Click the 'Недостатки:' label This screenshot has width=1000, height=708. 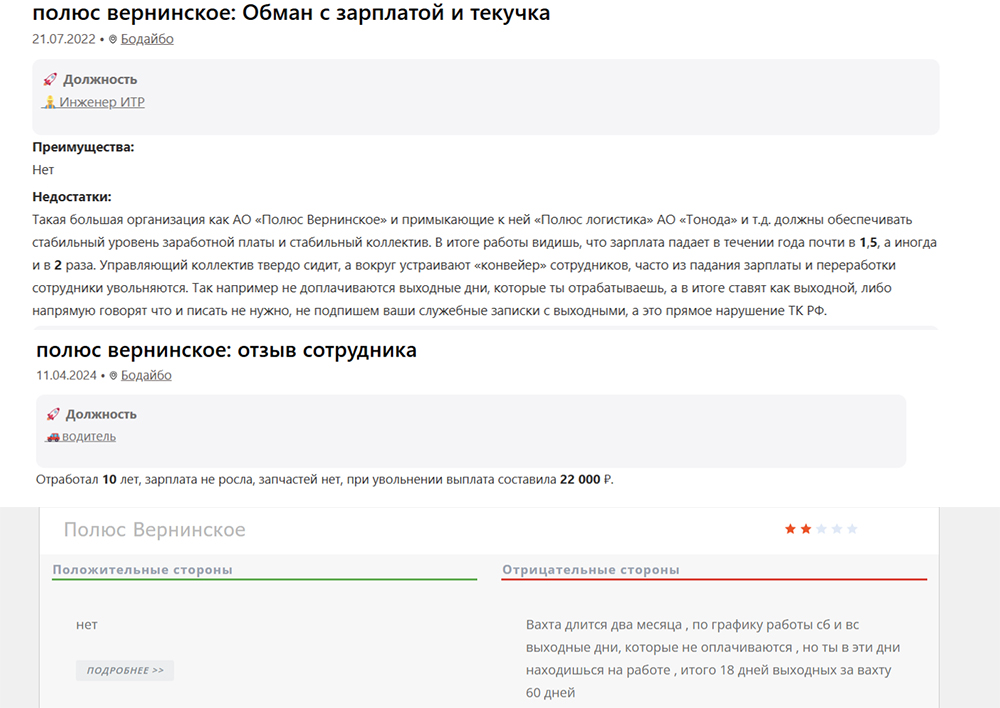point(72,196)
